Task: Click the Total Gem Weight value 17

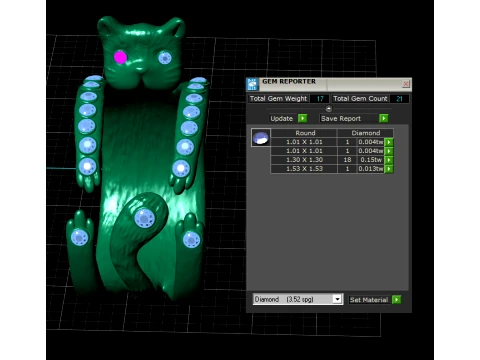Action: 320,99
